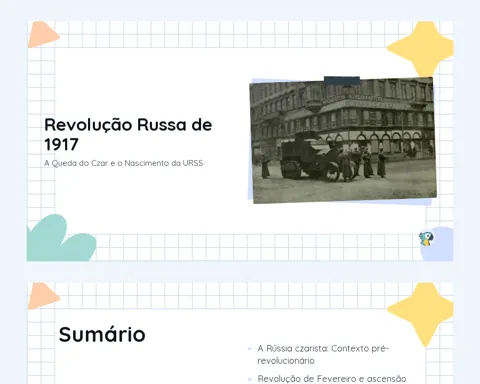Select the yellow star shape on Sumário slide
Viewport: 480px width, 384px height.
click(x=421, y=313)
